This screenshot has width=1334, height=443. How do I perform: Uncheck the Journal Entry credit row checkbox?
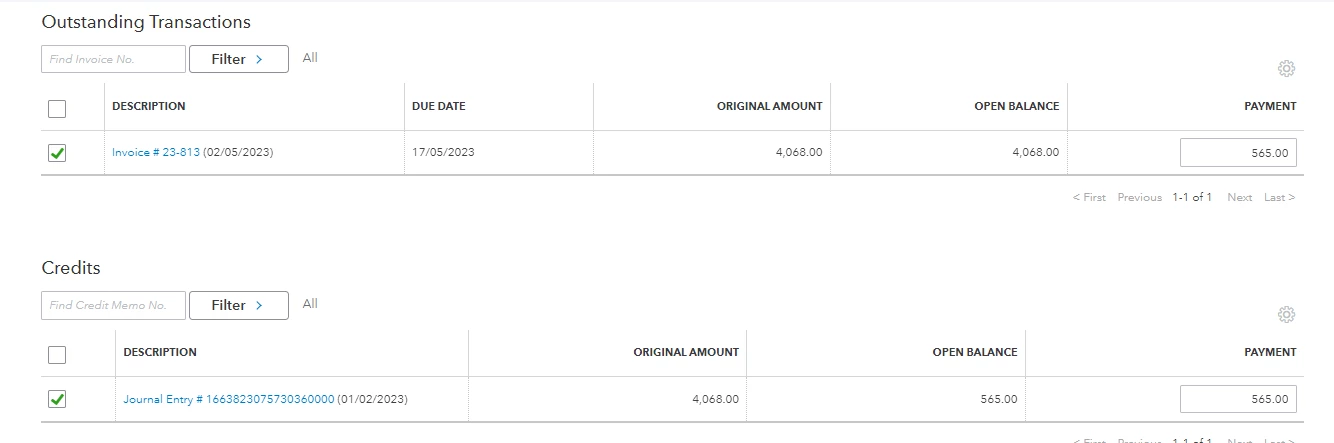[x=57, y=399]
